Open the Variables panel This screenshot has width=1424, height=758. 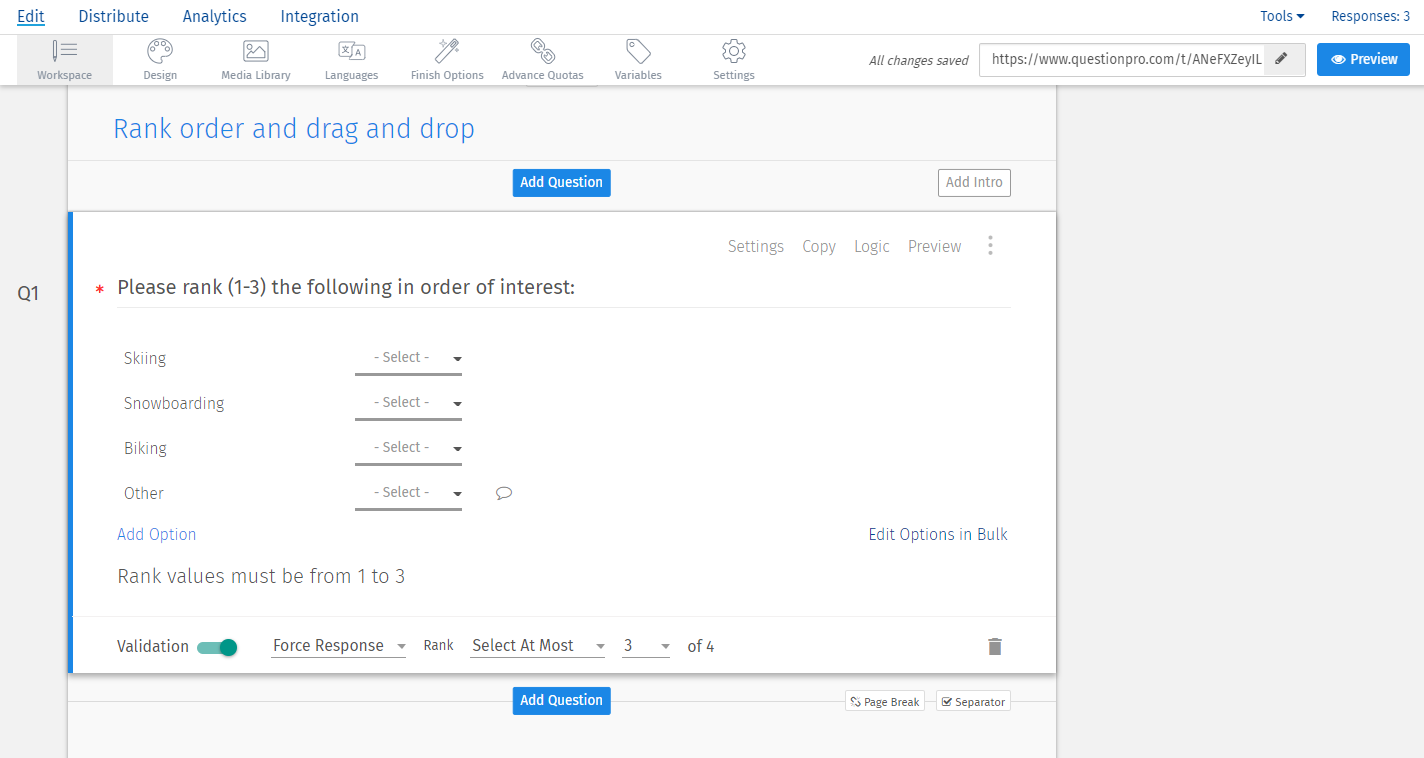pos(637,59)
